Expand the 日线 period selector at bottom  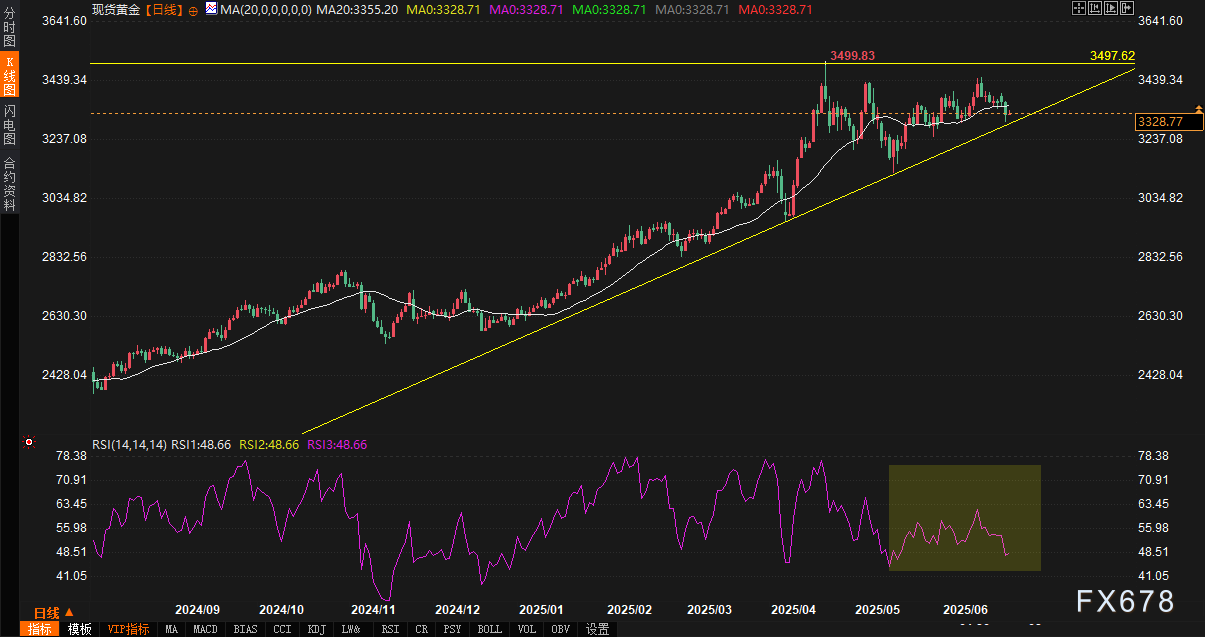tap(46, 612)
